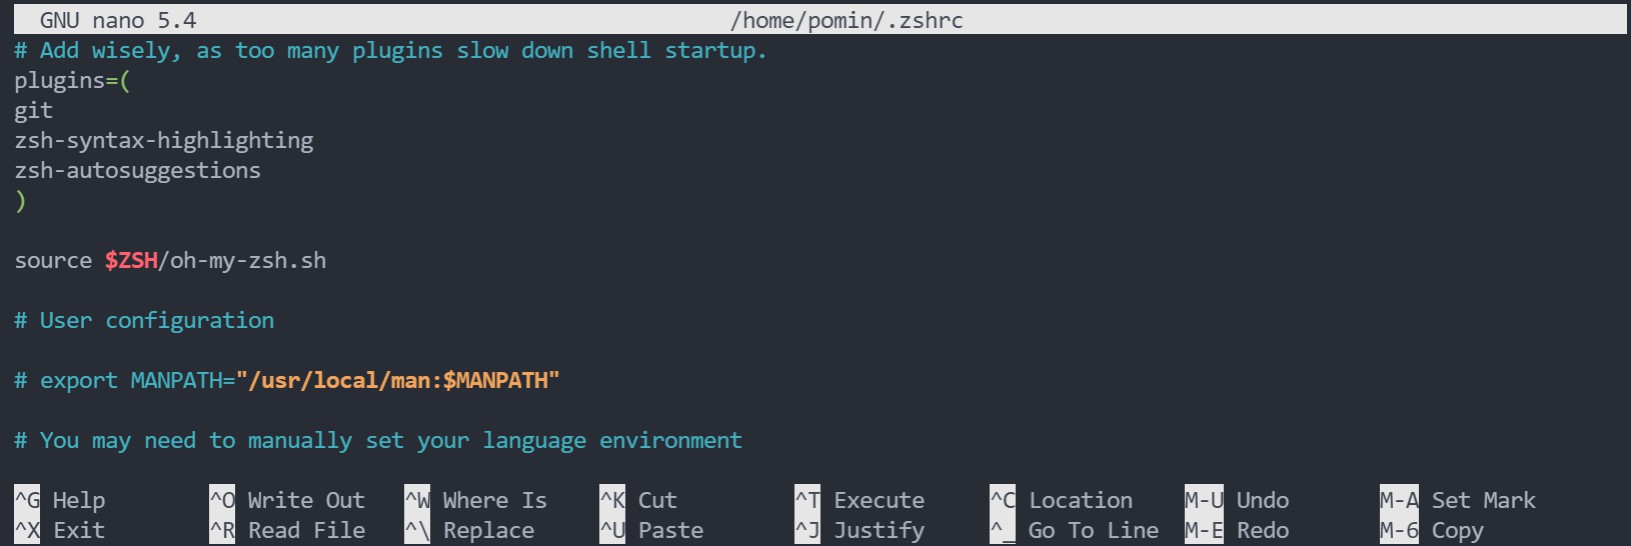Image resolution: width=1631 pixels, height=546 pixels.
Task: Select the ^O Write Out shortcut
Action: (x=287, y=500)
